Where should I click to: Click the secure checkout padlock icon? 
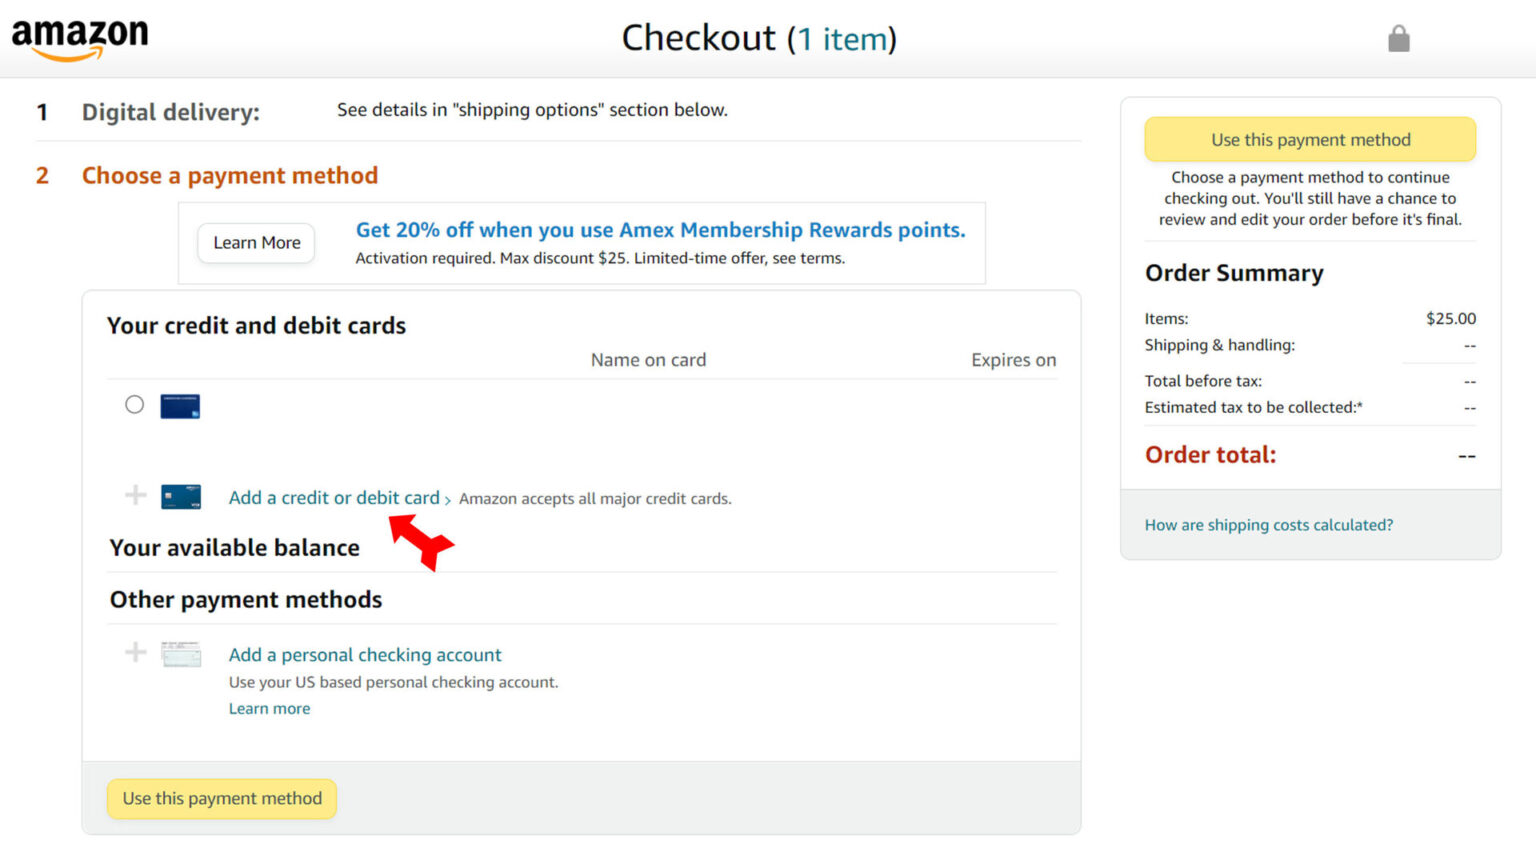[x=1398, y=39]
